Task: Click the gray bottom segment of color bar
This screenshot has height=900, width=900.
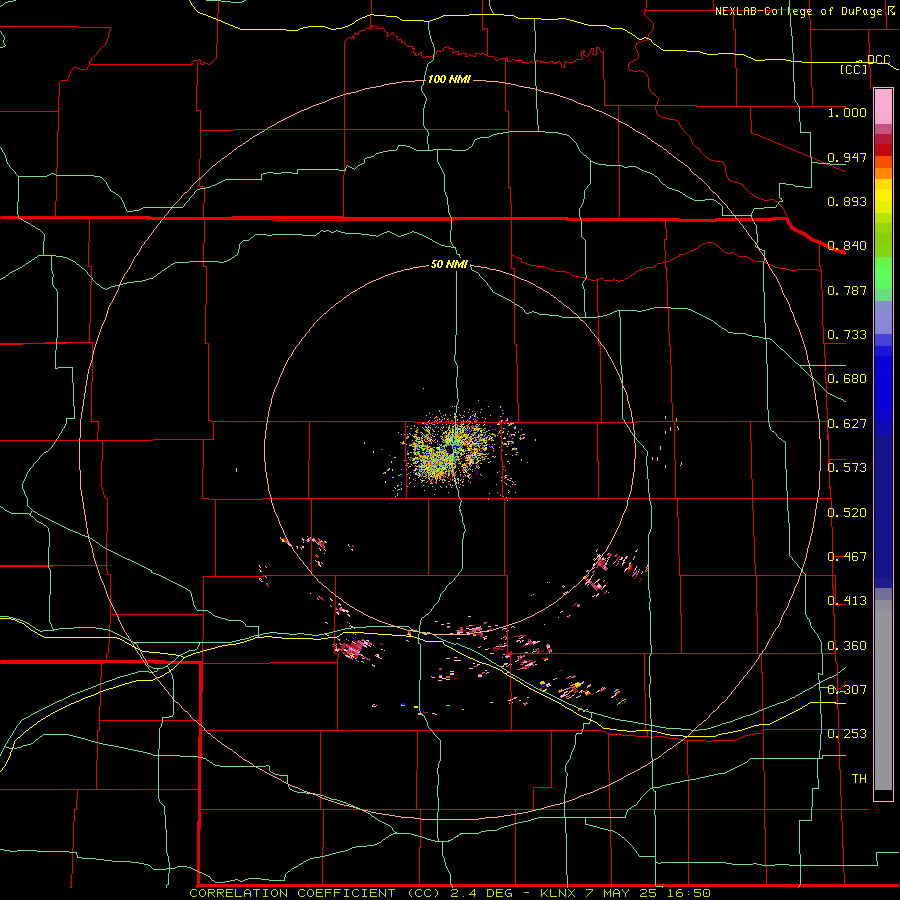Action: [x=883, y=695]
